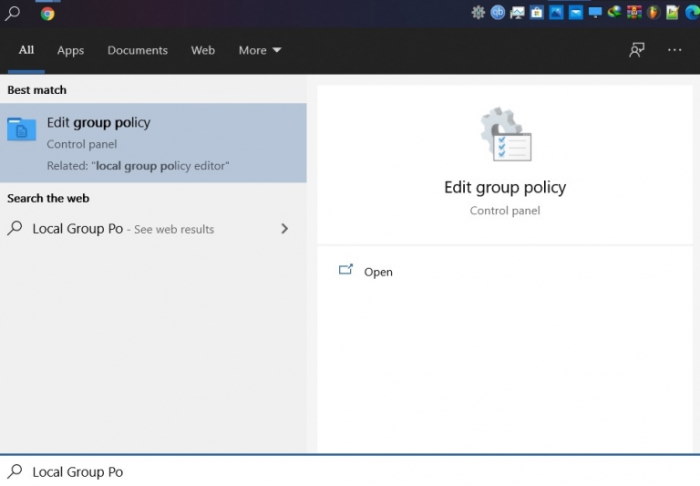The image size is (700, 486).
Task: Open Microsoft Edge from the taskbar
Action: pyautogui.click(x=692, y=12)
